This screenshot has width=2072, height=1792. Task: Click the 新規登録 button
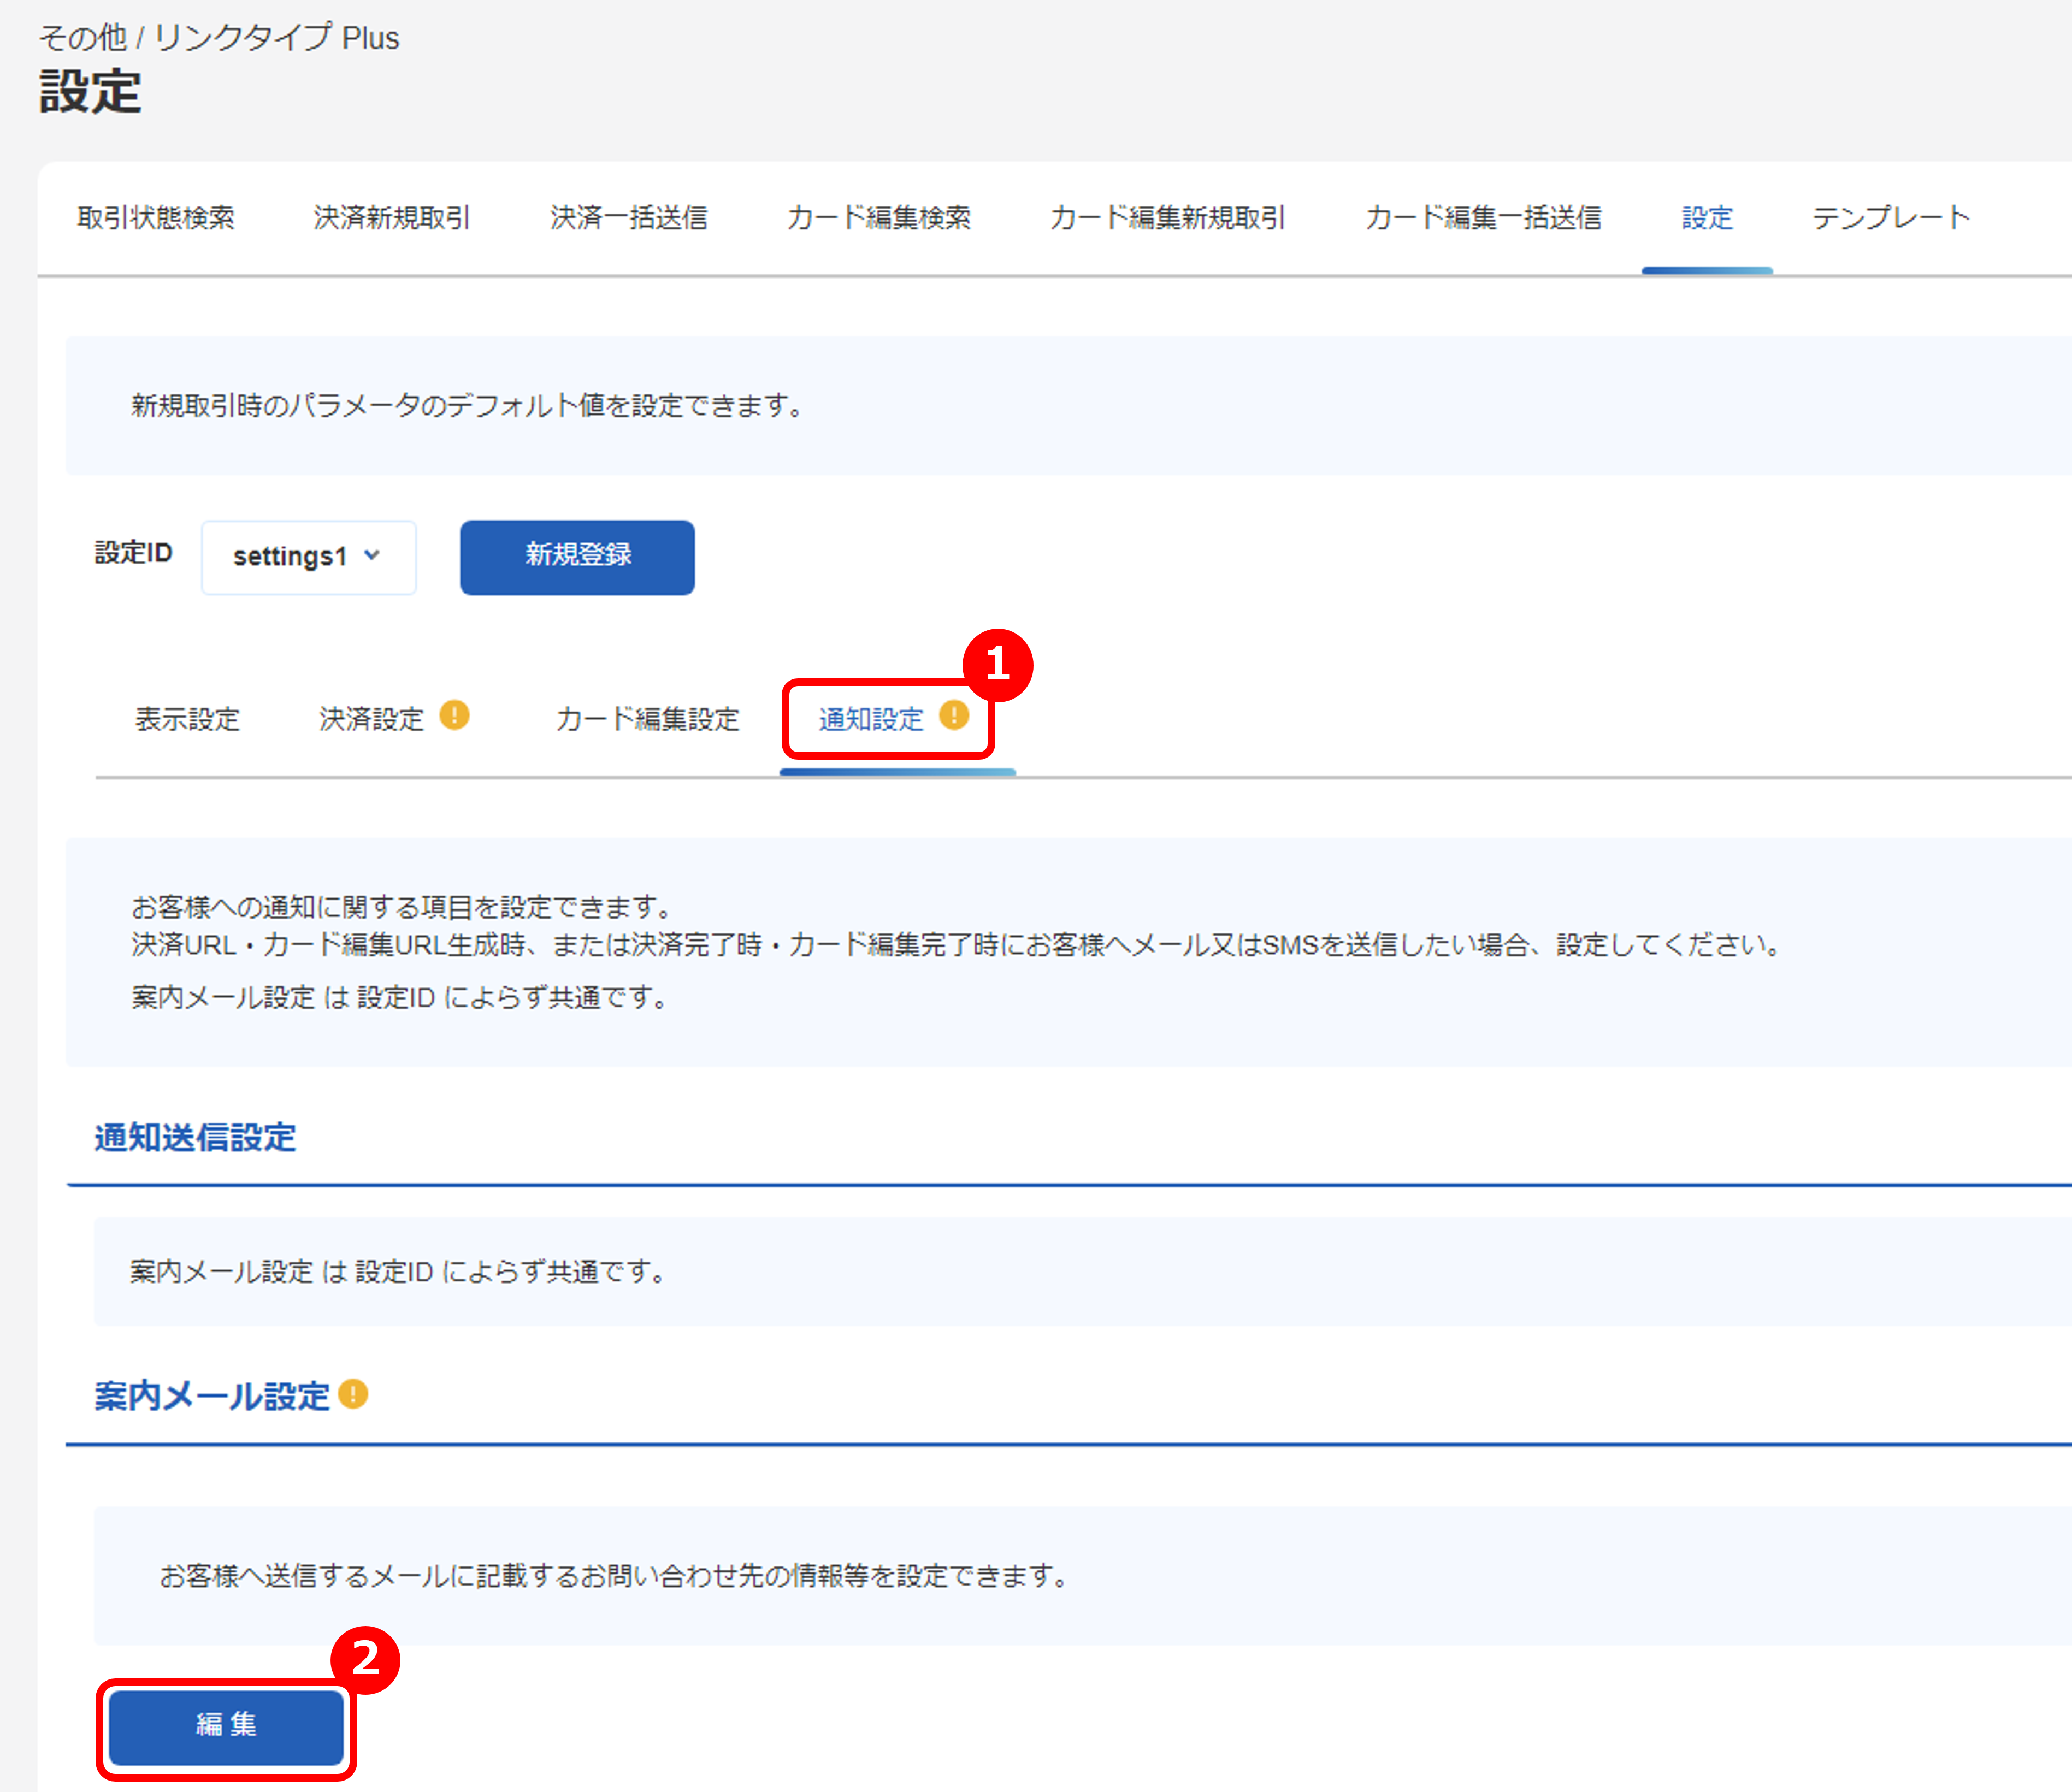[577, 557]
